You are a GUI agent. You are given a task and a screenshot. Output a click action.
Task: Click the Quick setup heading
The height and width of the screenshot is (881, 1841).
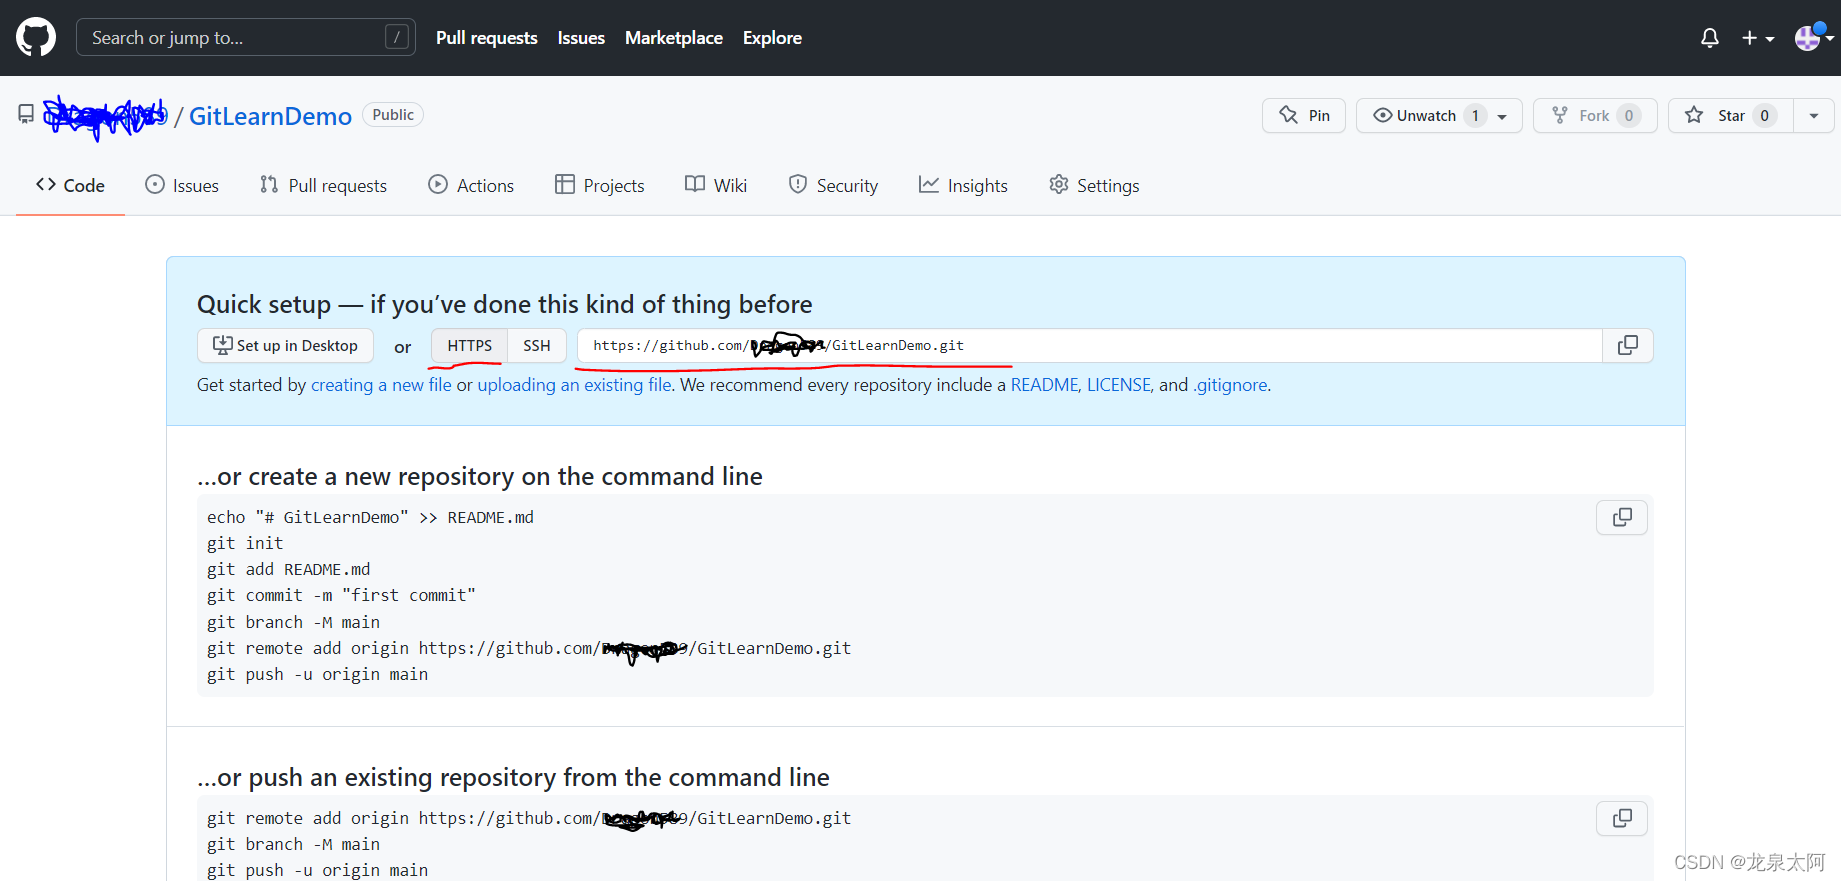click(x=504, y=304)
